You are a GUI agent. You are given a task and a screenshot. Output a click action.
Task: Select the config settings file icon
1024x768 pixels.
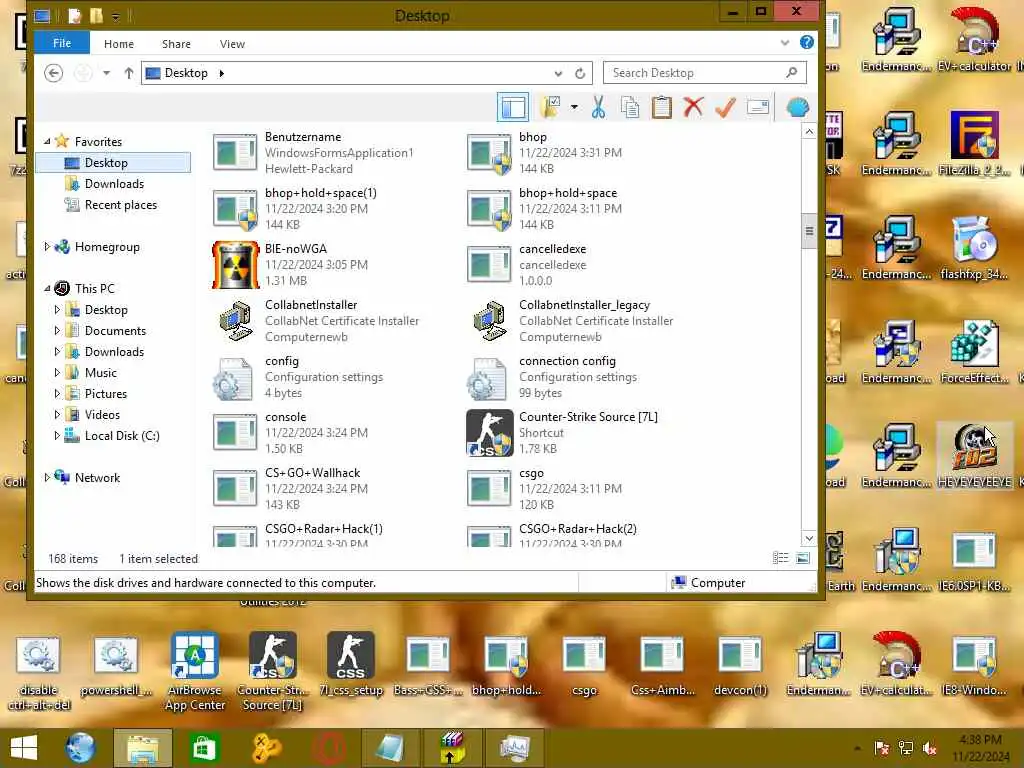(232, 377)
